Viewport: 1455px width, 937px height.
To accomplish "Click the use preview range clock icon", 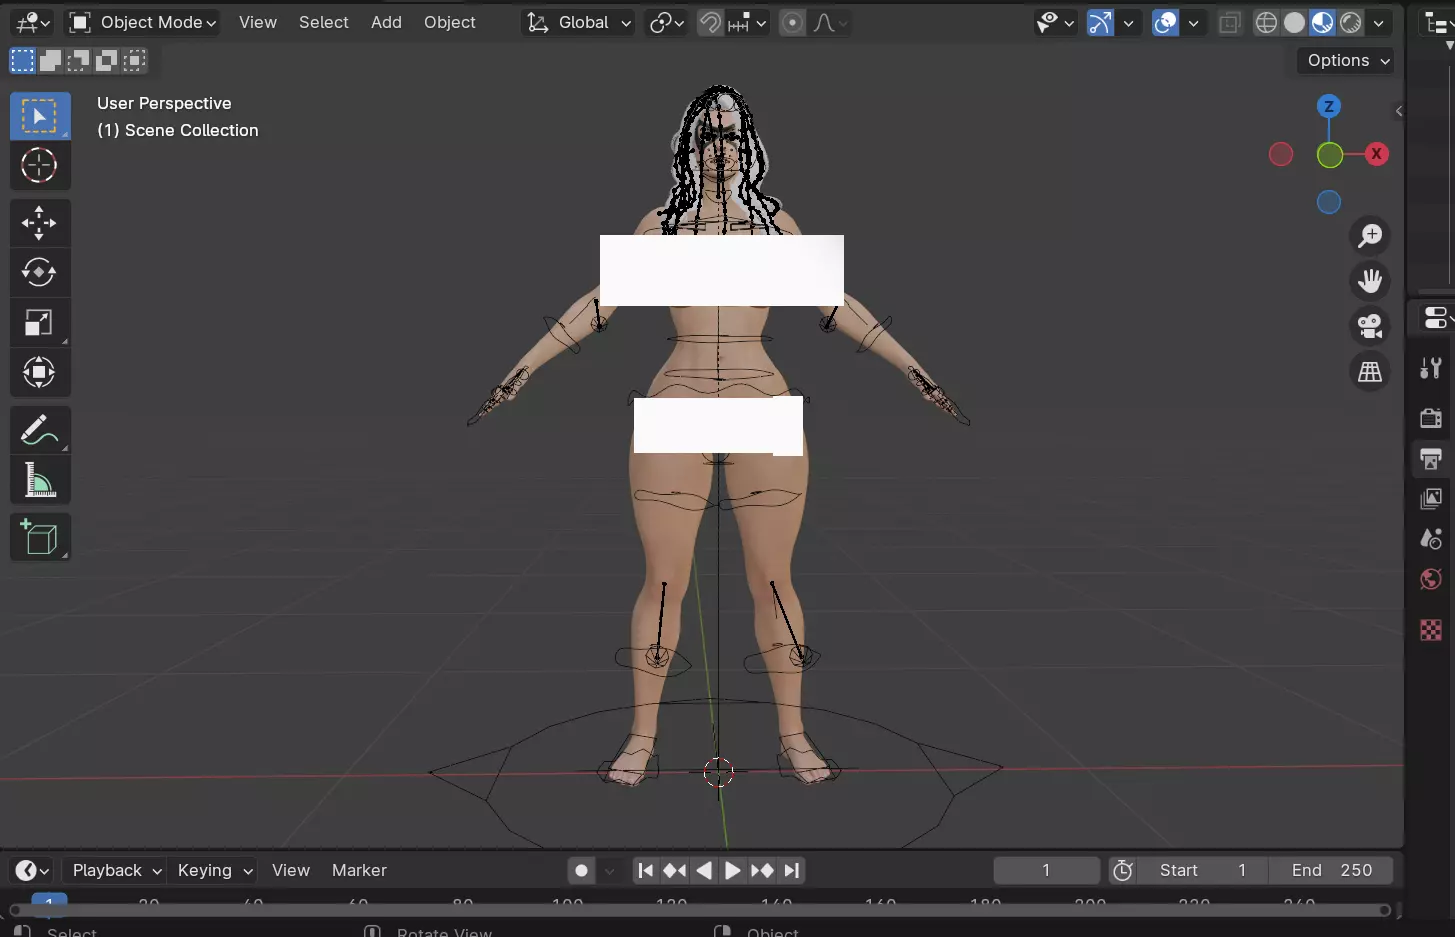I will pyautogui.click(x=1123, y=871).
